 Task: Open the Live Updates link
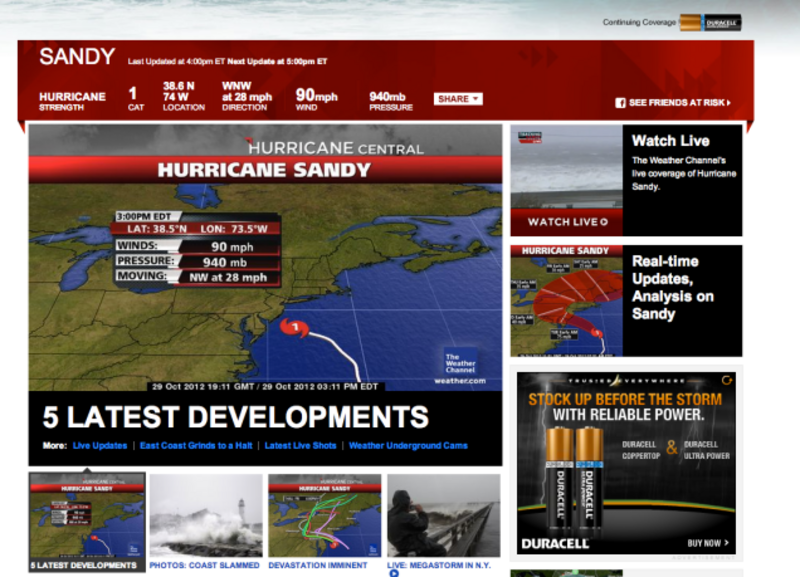(x=100, y=446)
